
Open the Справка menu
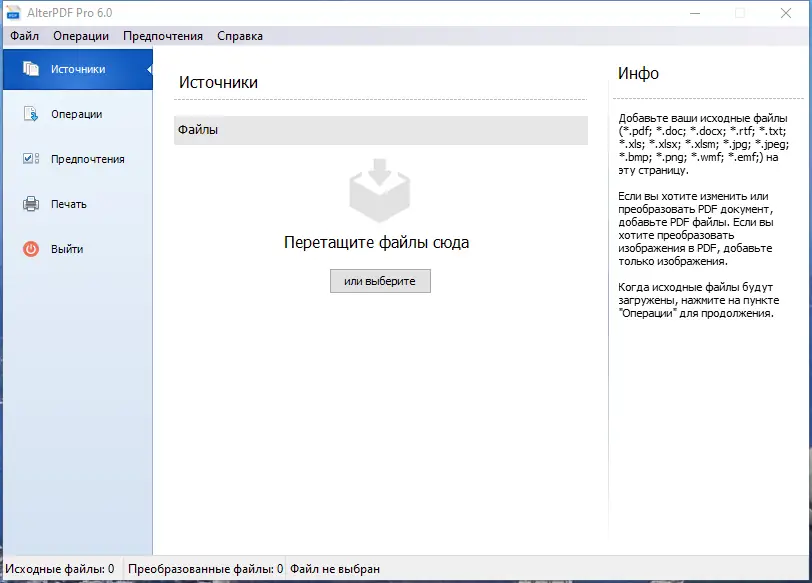[239, 35]
